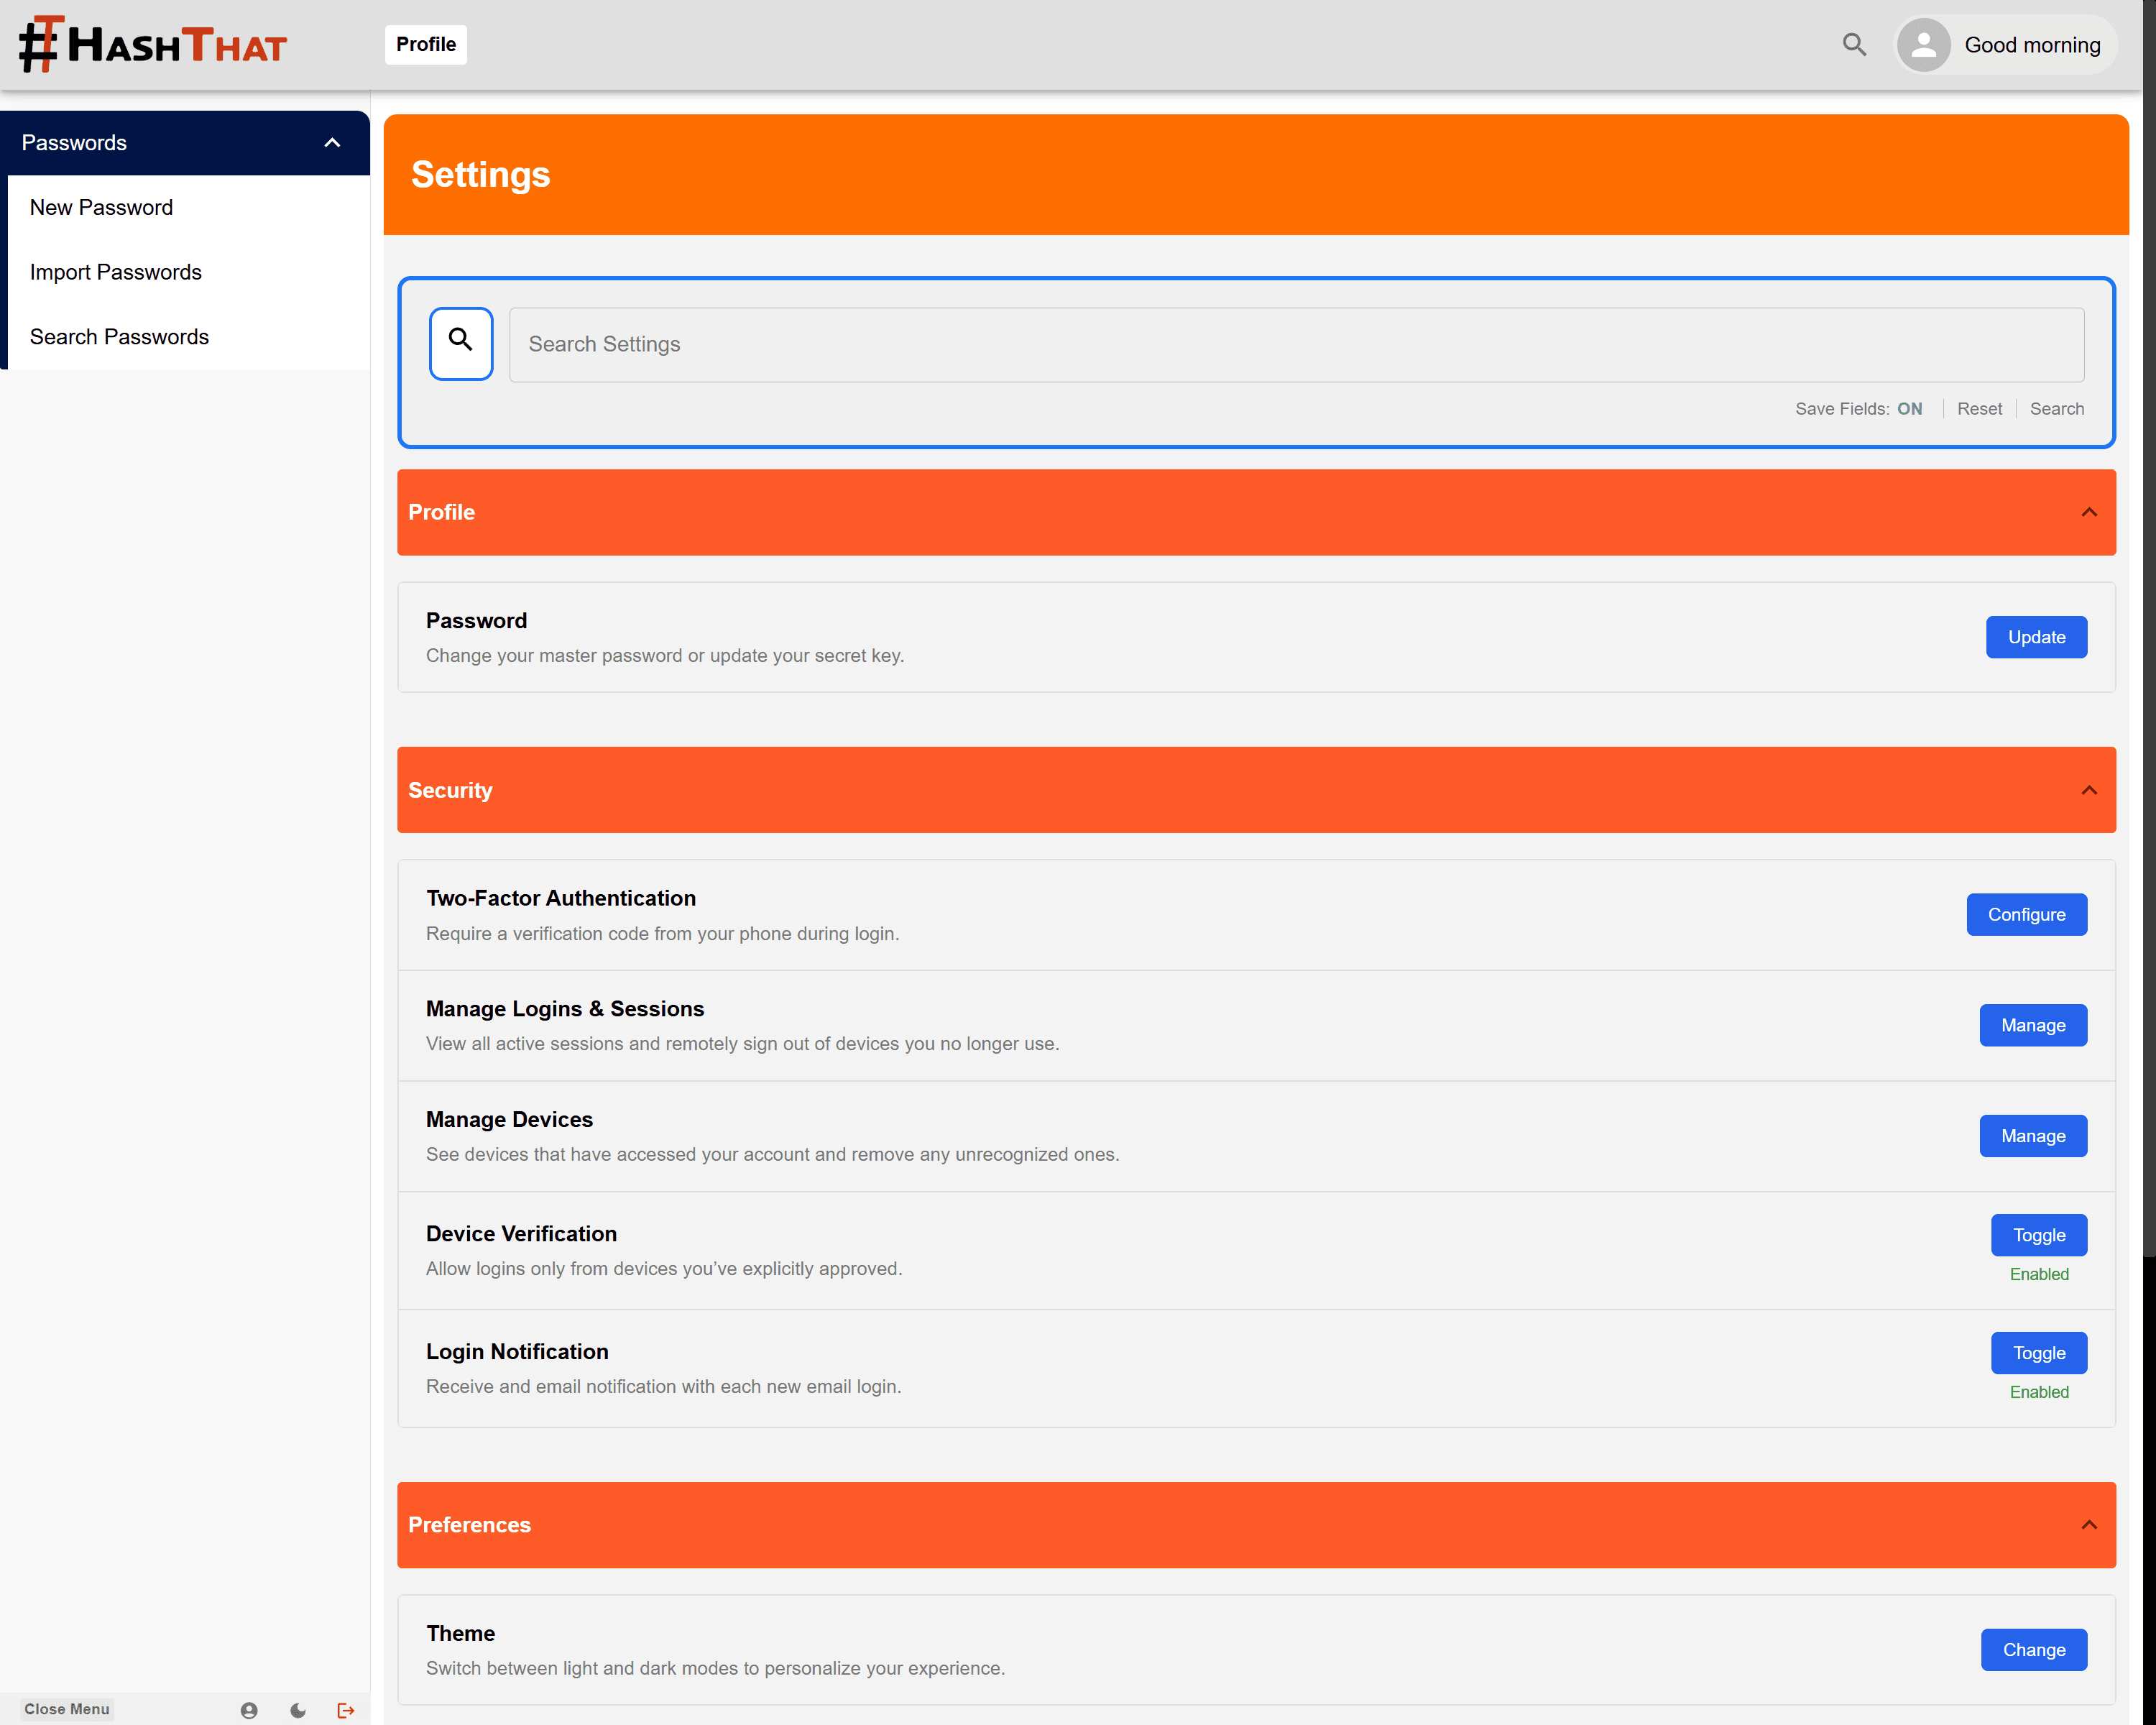The height and width of the screenshot is (1725, 2156).
Task: Switch to dark mode moon icon
Action: (x=298, y=1710)
